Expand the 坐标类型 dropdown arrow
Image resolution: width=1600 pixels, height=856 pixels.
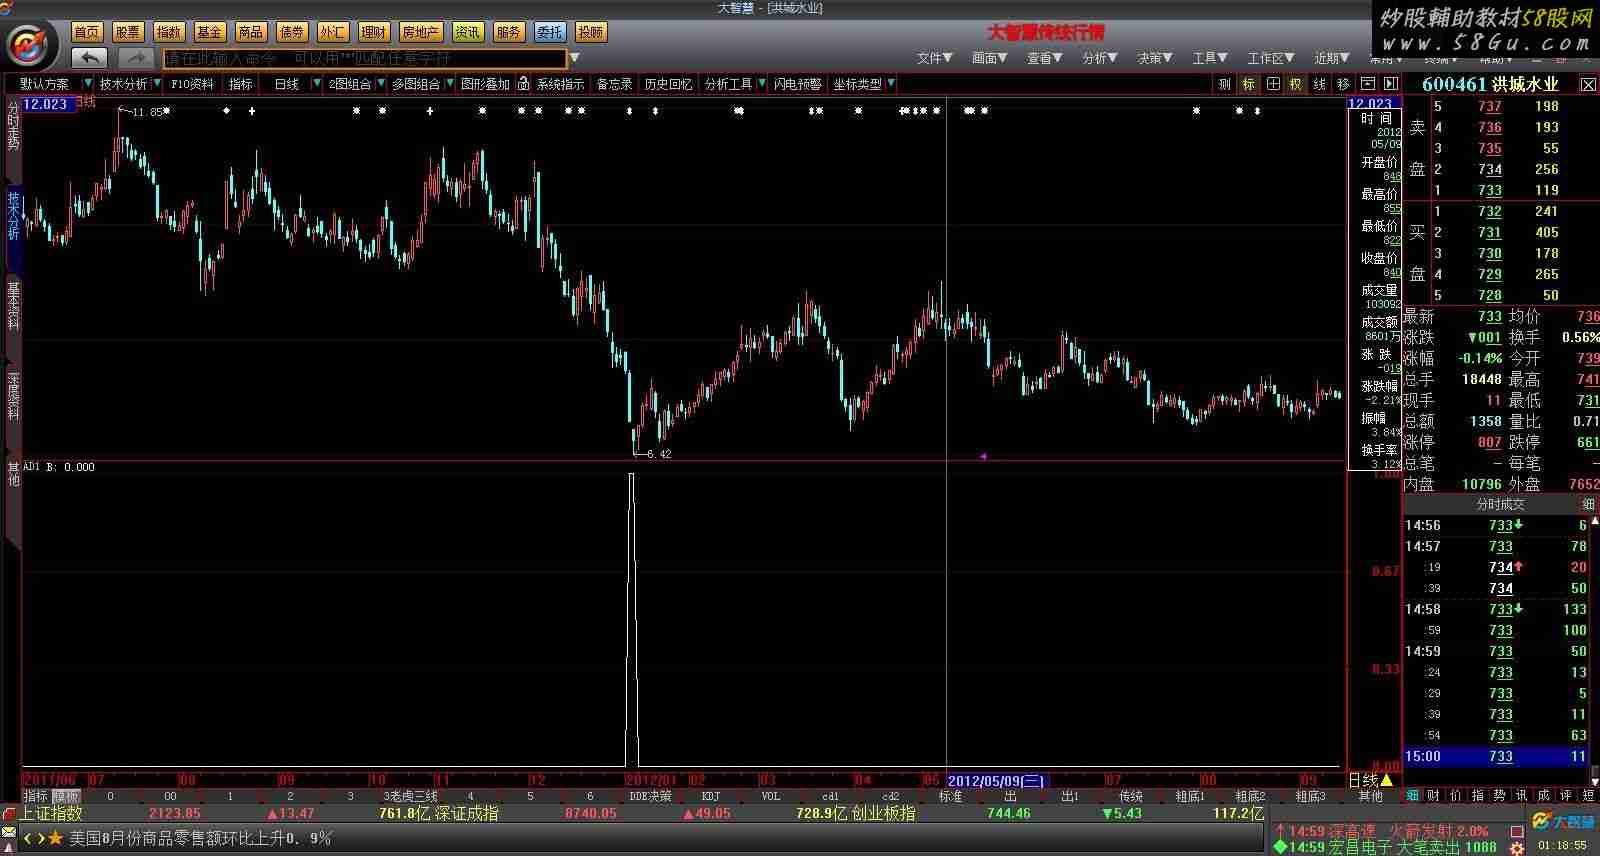890,84
